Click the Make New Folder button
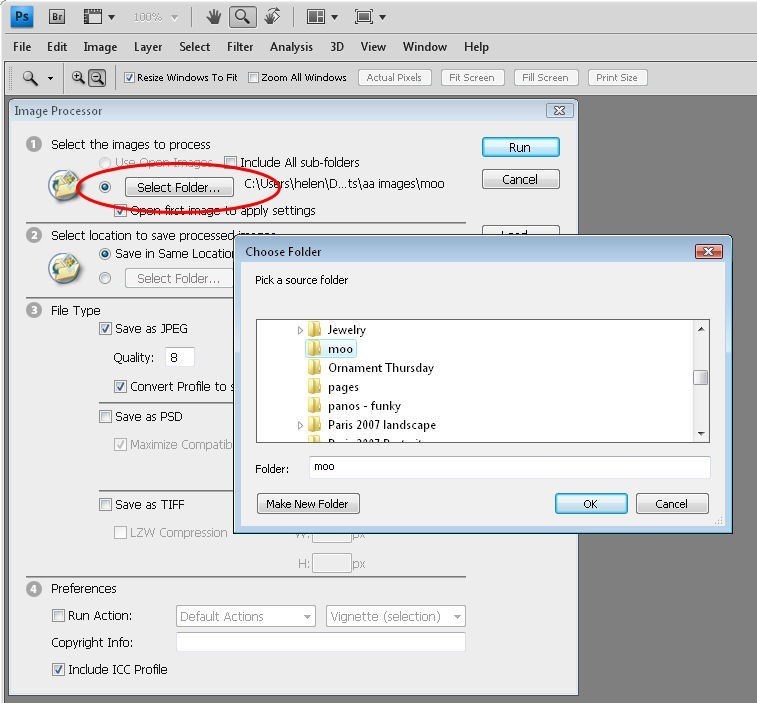The height and width of the screenshot is (703, 757). (308, 504)
